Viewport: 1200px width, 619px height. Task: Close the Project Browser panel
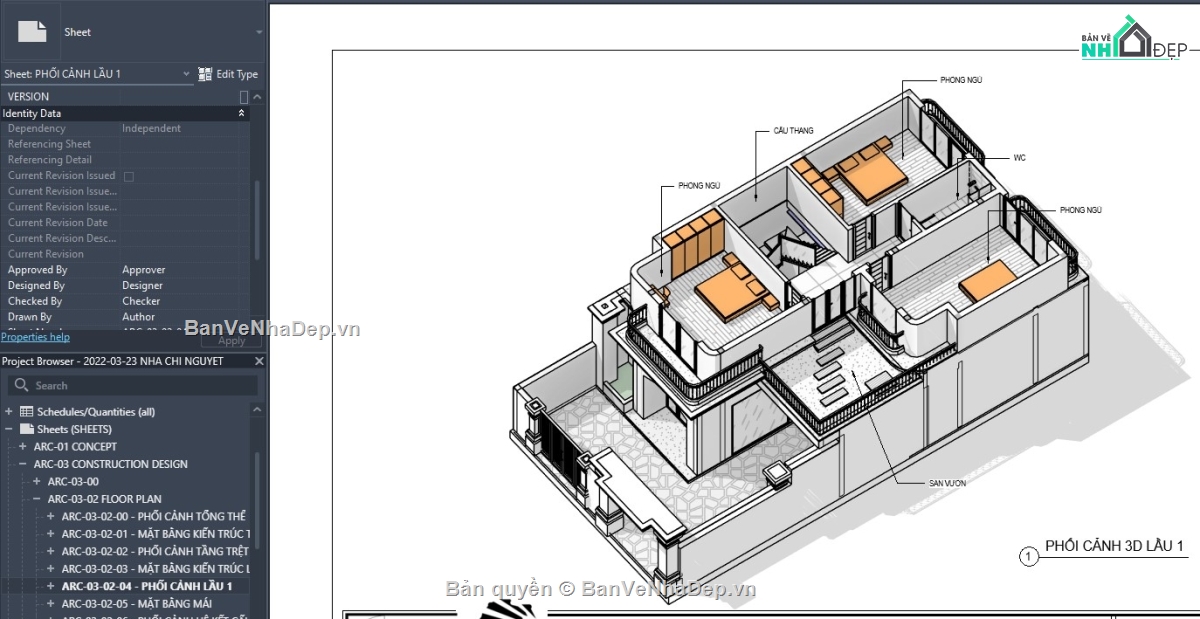[259, 361]
